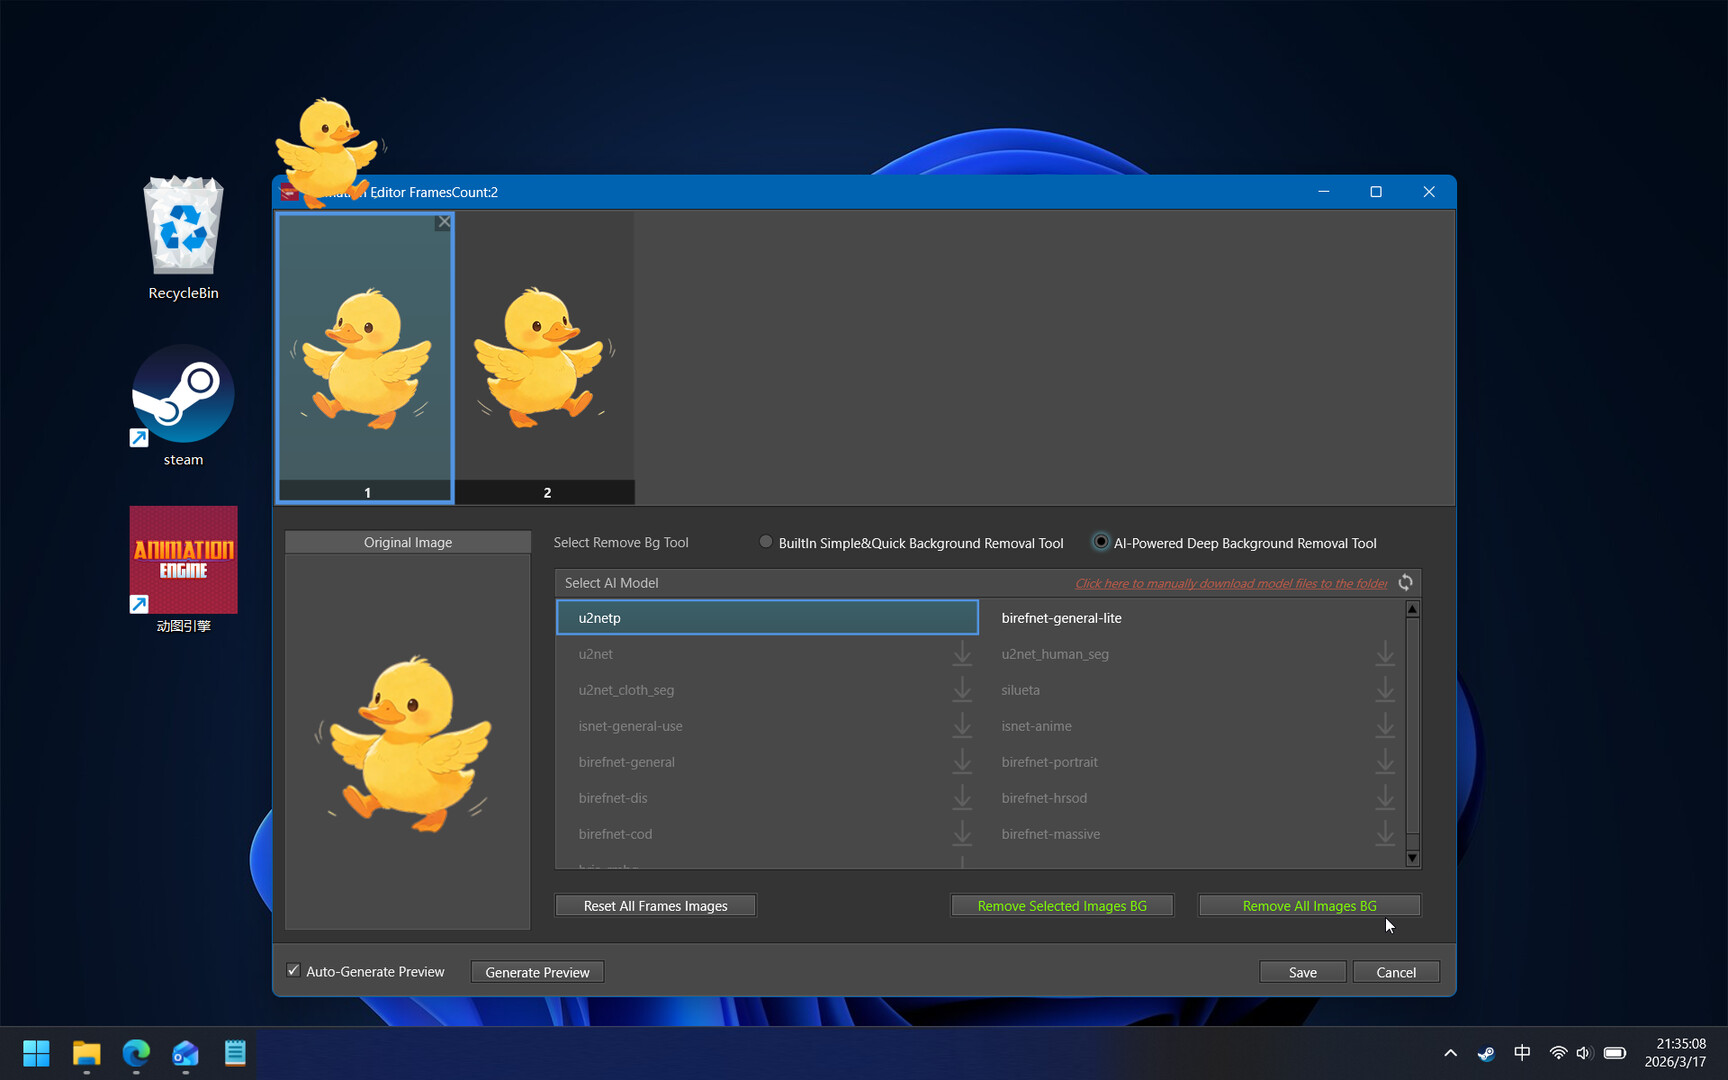Delete frame 1 using its X icon

[x=443, y=222]
